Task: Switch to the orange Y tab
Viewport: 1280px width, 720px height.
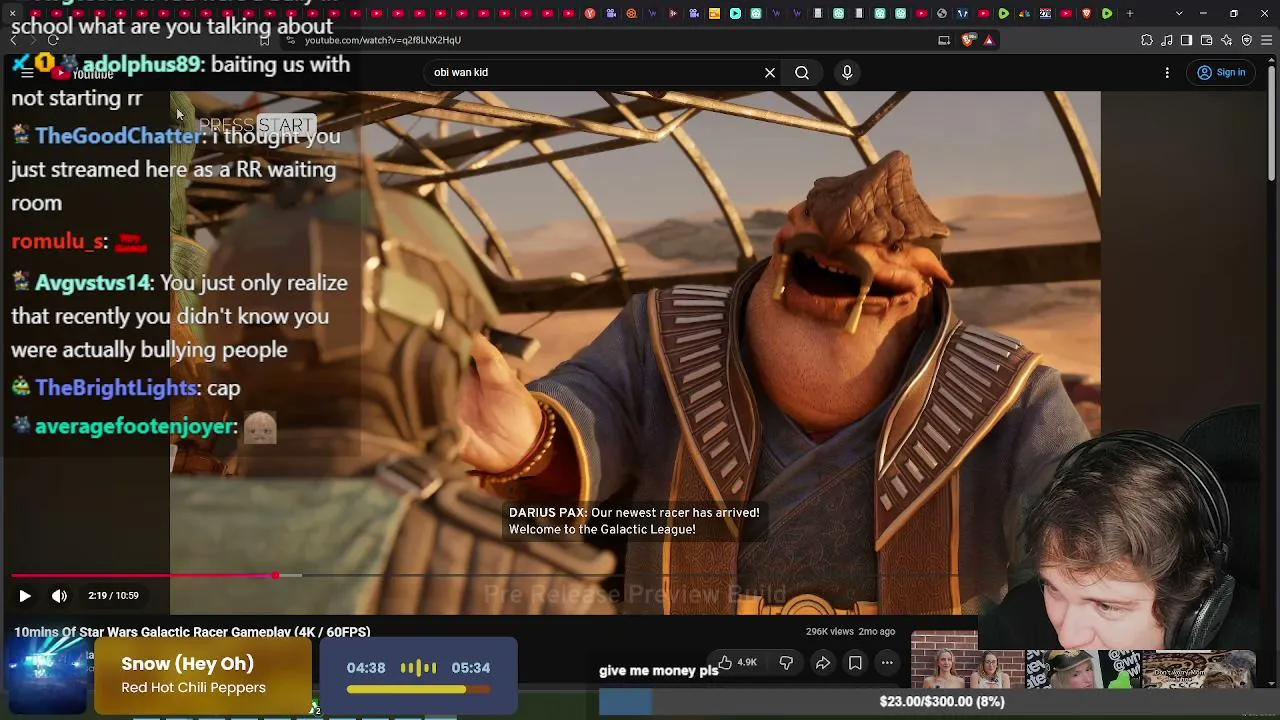Action: click(x=589, y=13)
